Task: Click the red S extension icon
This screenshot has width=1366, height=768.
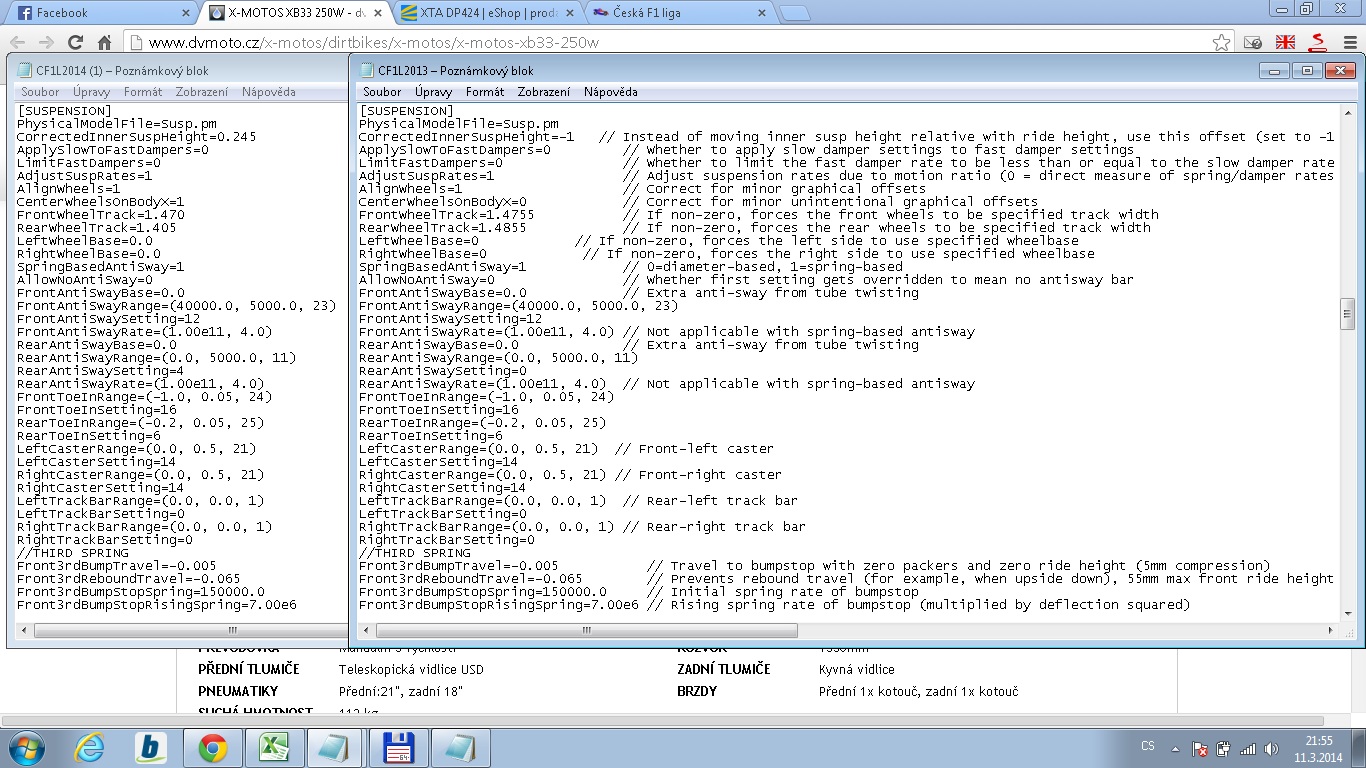Action: coord(1317,43)
